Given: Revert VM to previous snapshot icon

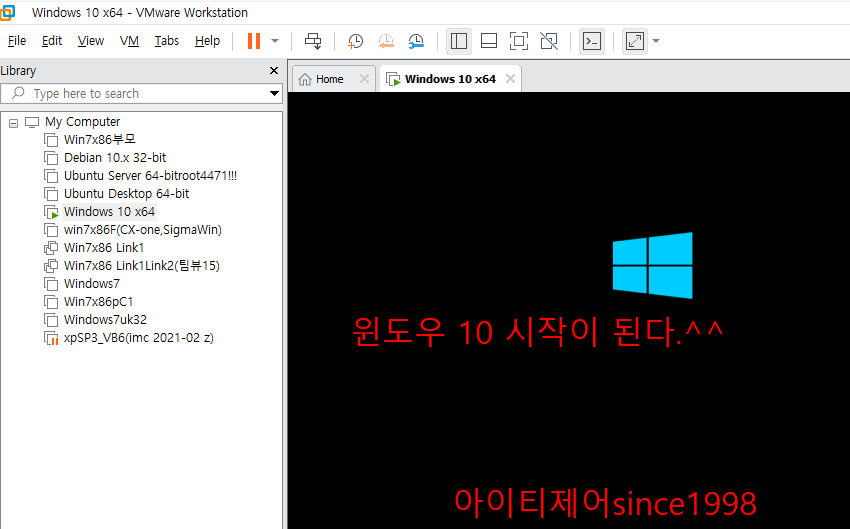Looking at the screenshot, I should tap(386, 41).
